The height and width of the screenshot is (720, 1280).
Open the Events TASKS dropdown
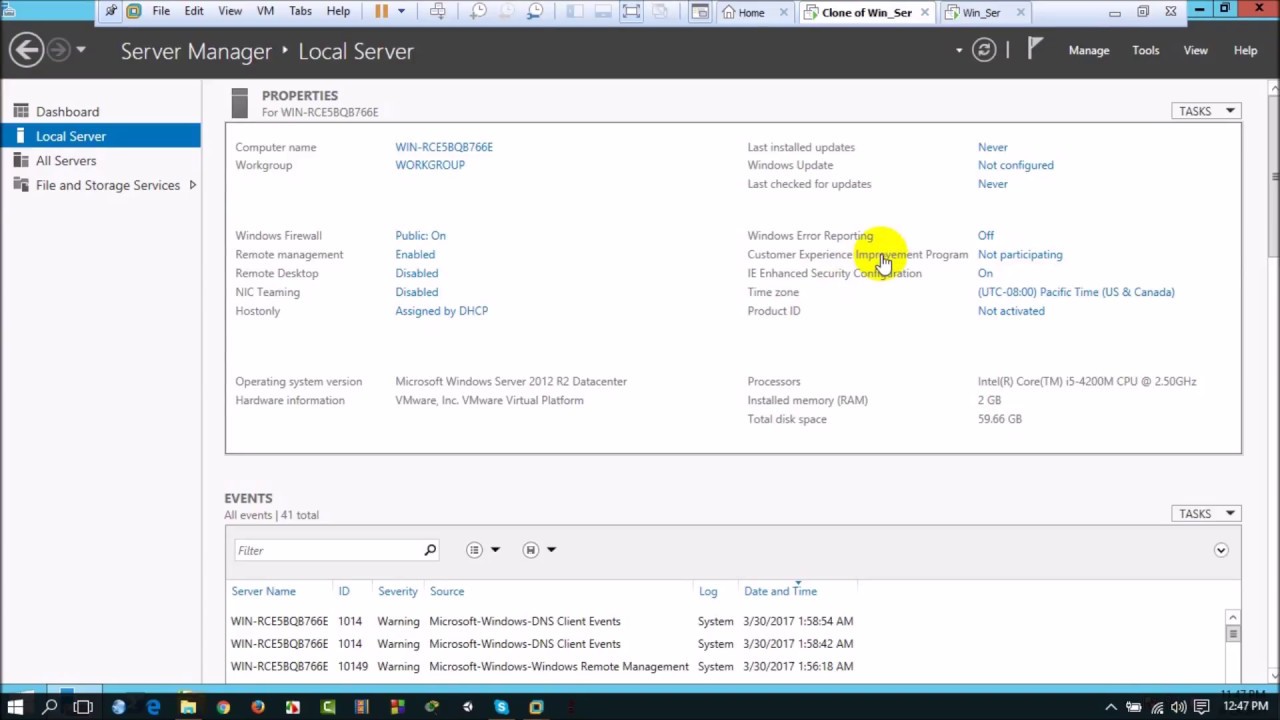[1206, 514]
